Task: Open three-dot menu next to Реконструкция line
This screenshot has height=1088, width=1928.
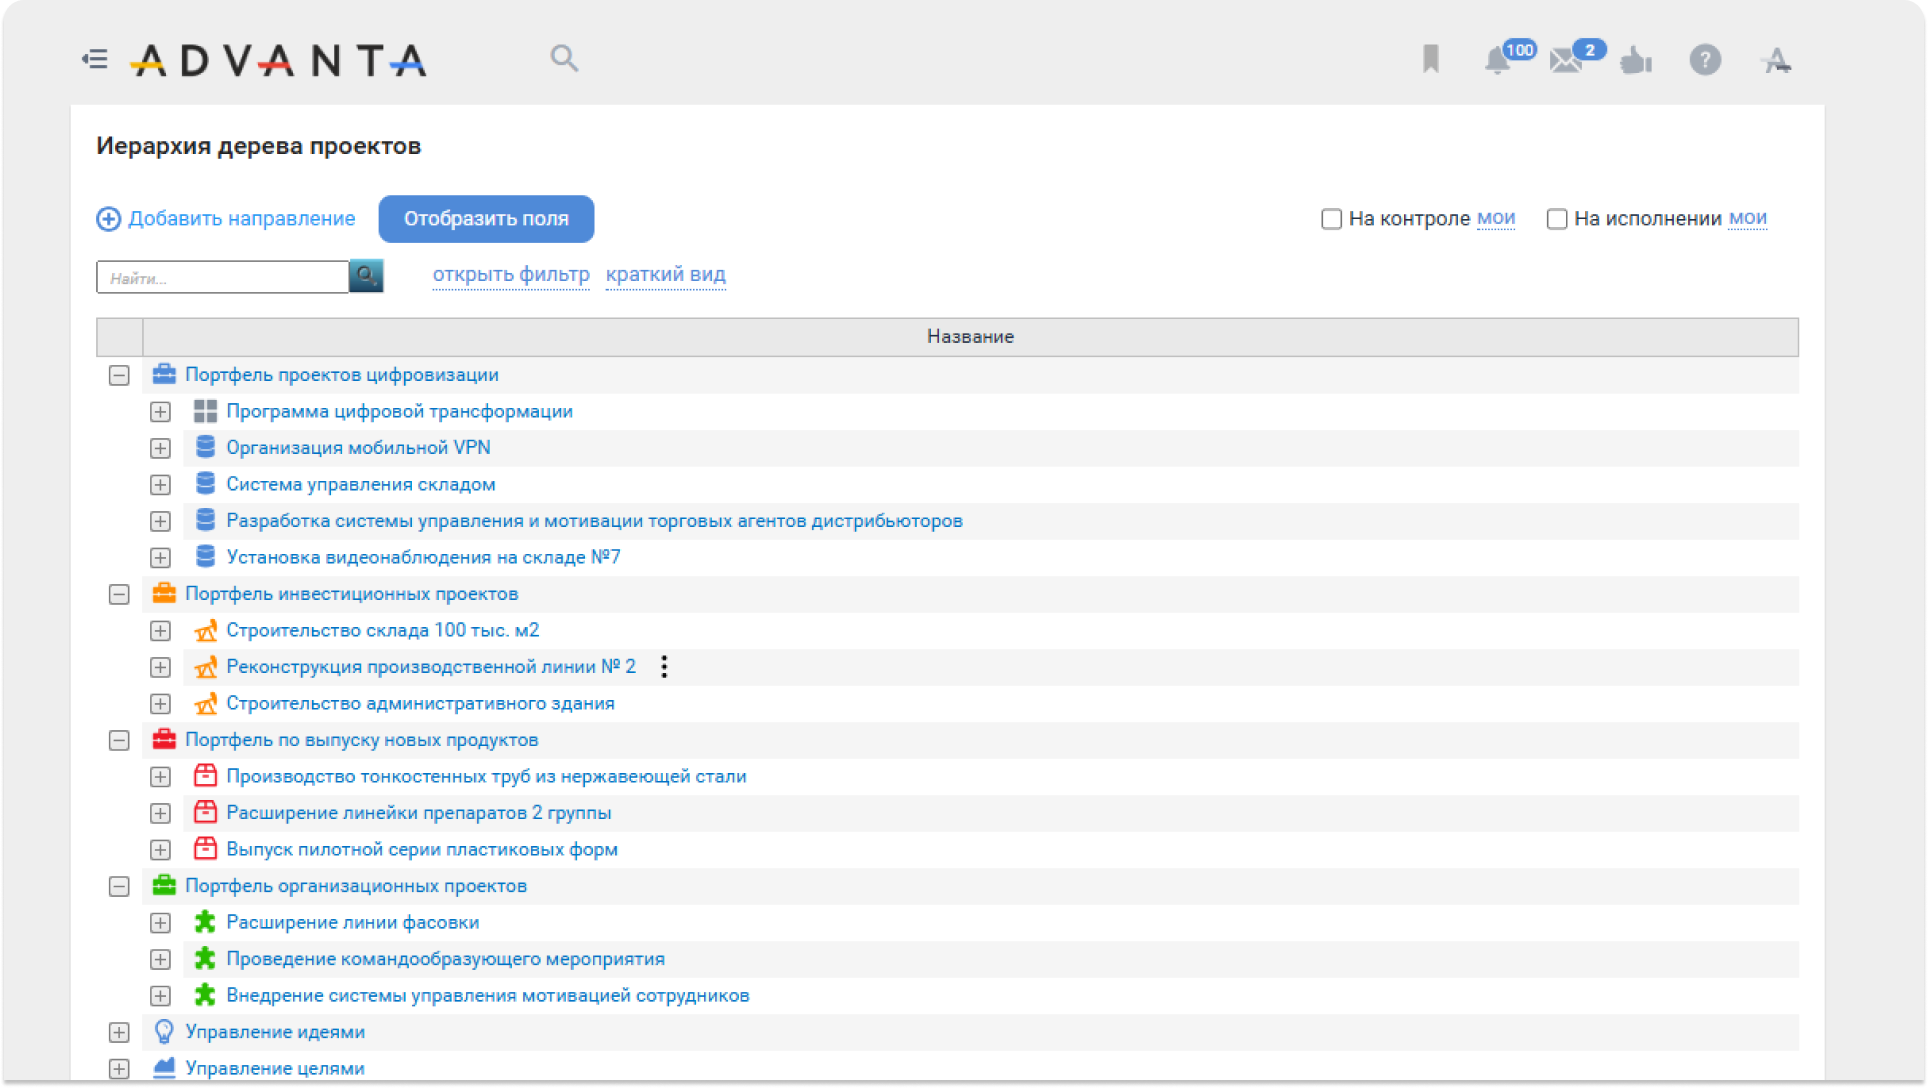Action: [x=664, y=667]
